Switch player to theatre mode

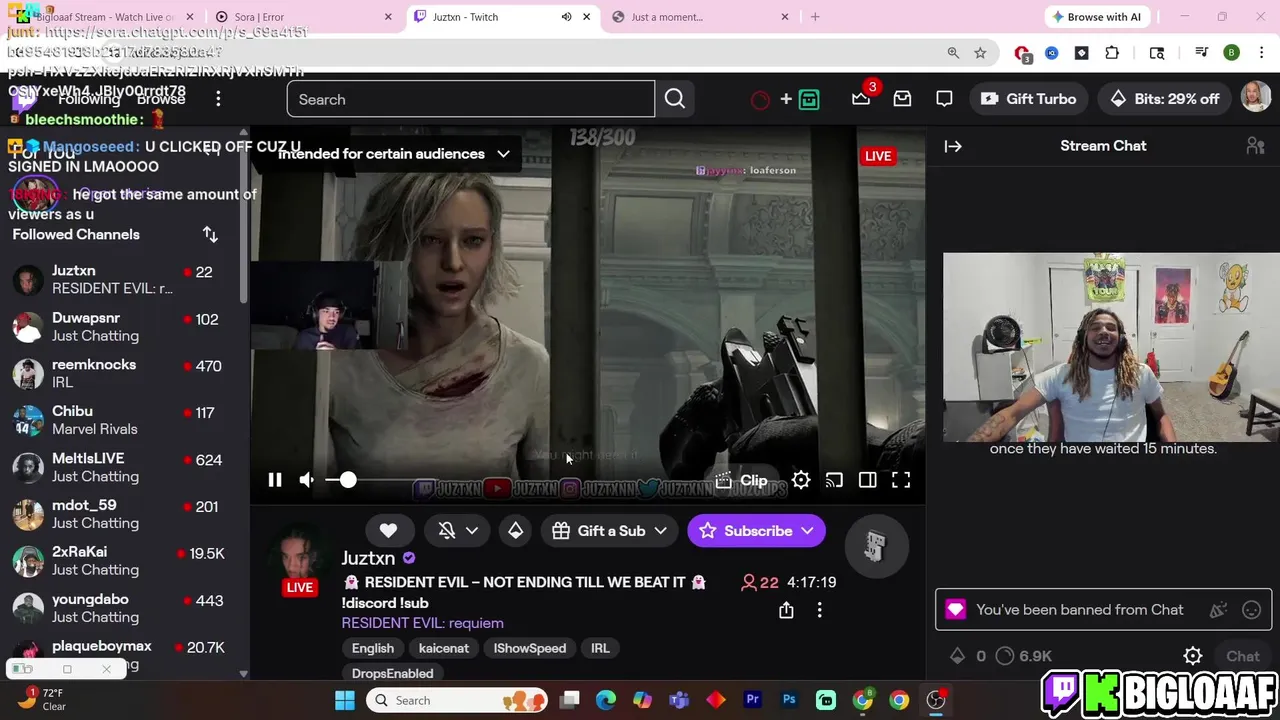point(867,480)
